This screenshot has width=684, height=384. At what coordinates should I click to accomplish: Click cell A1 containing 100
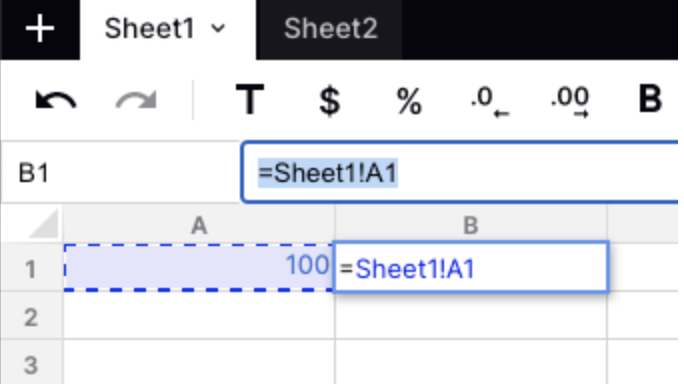point(199,267)
